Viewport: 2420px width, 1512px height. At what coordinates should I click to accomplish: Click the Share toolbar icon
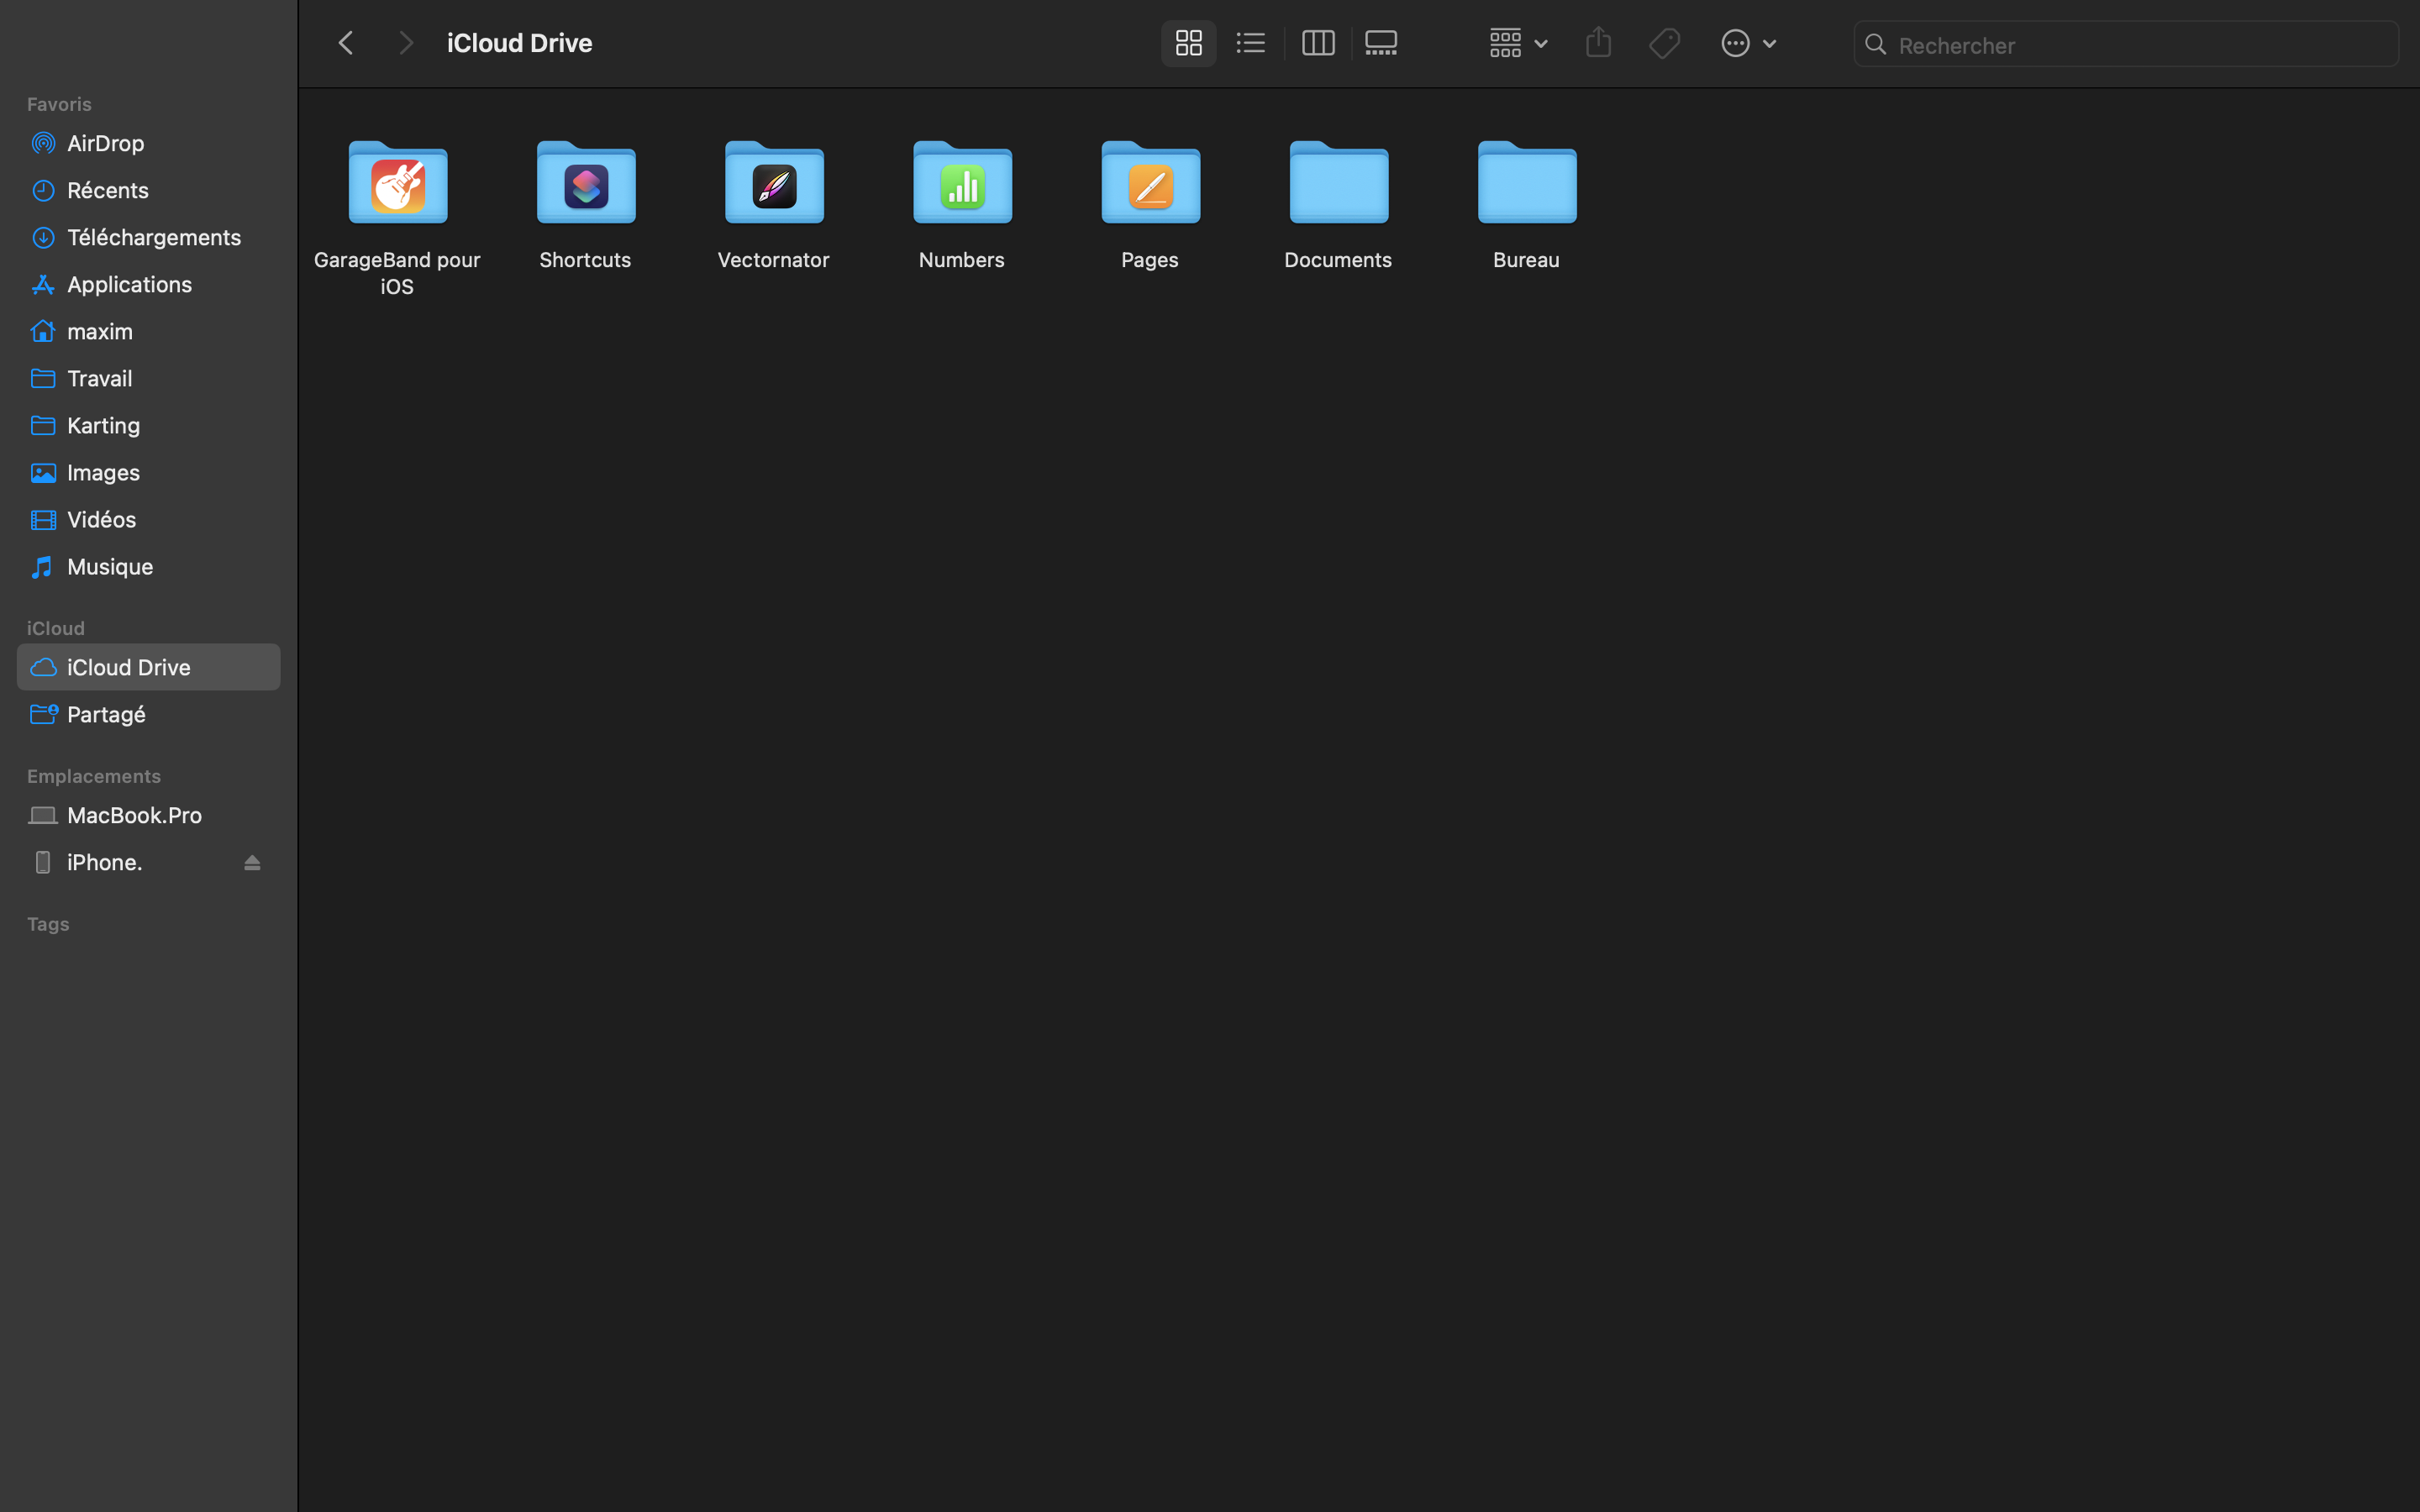(x=1598, y=43)
